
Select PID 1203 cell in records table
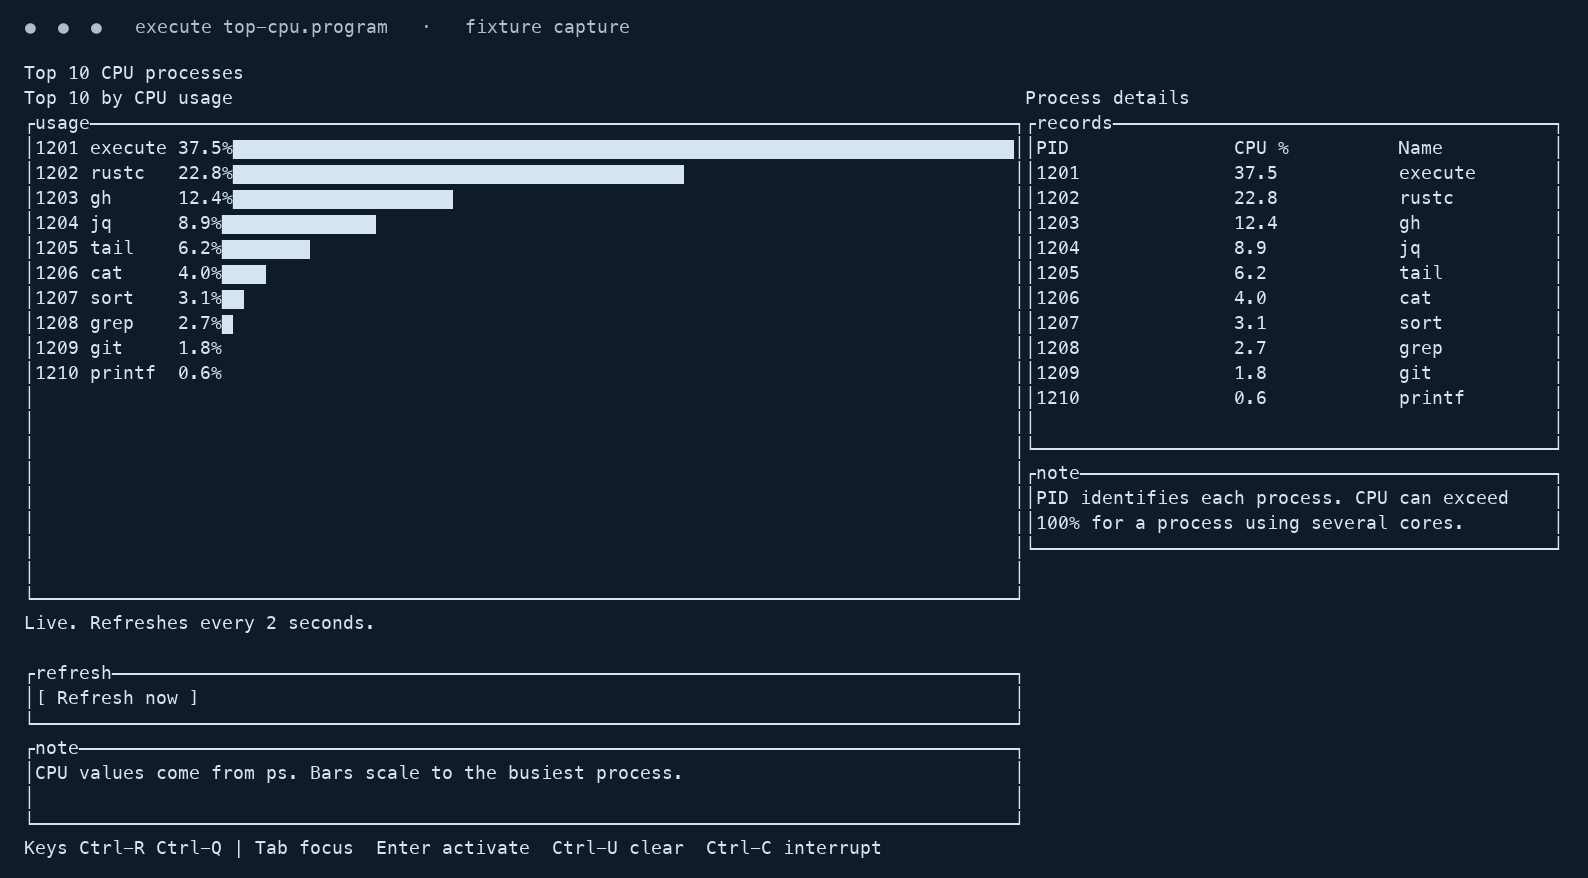click(1058, 223)
